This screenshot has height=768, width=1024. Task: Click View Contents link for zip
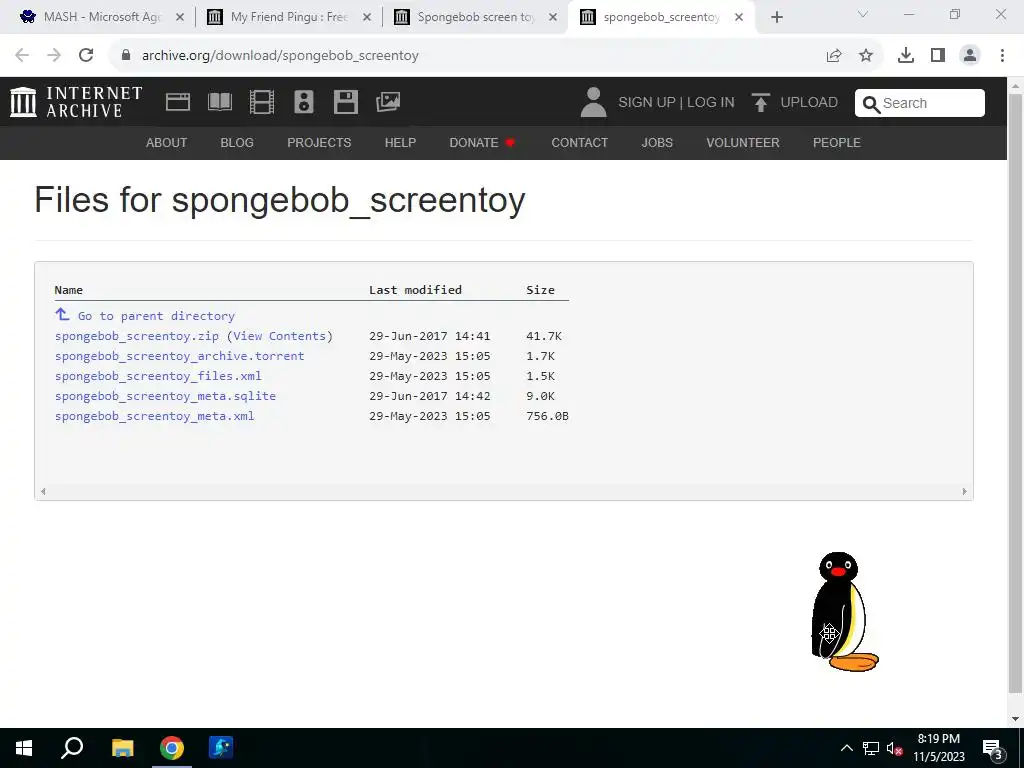pyautogui.click(x=280, y=336)
